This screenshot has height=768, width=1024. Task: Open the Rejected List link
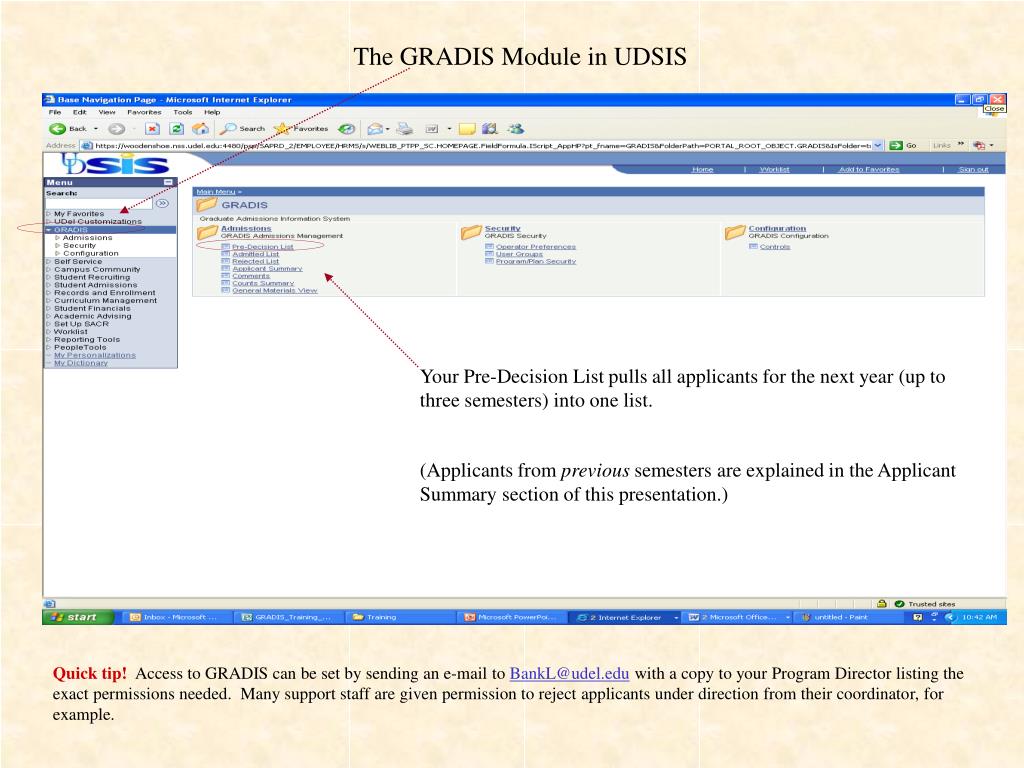[x=255, y=261]
